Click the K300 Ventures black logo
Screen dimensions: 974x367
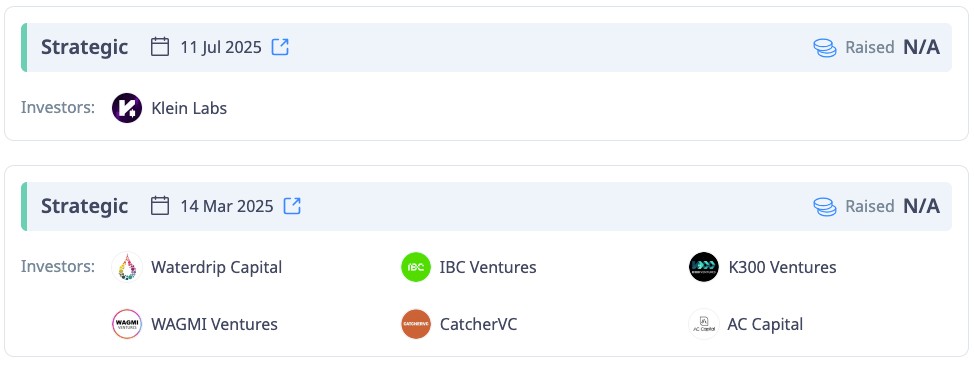pos(704,267)
